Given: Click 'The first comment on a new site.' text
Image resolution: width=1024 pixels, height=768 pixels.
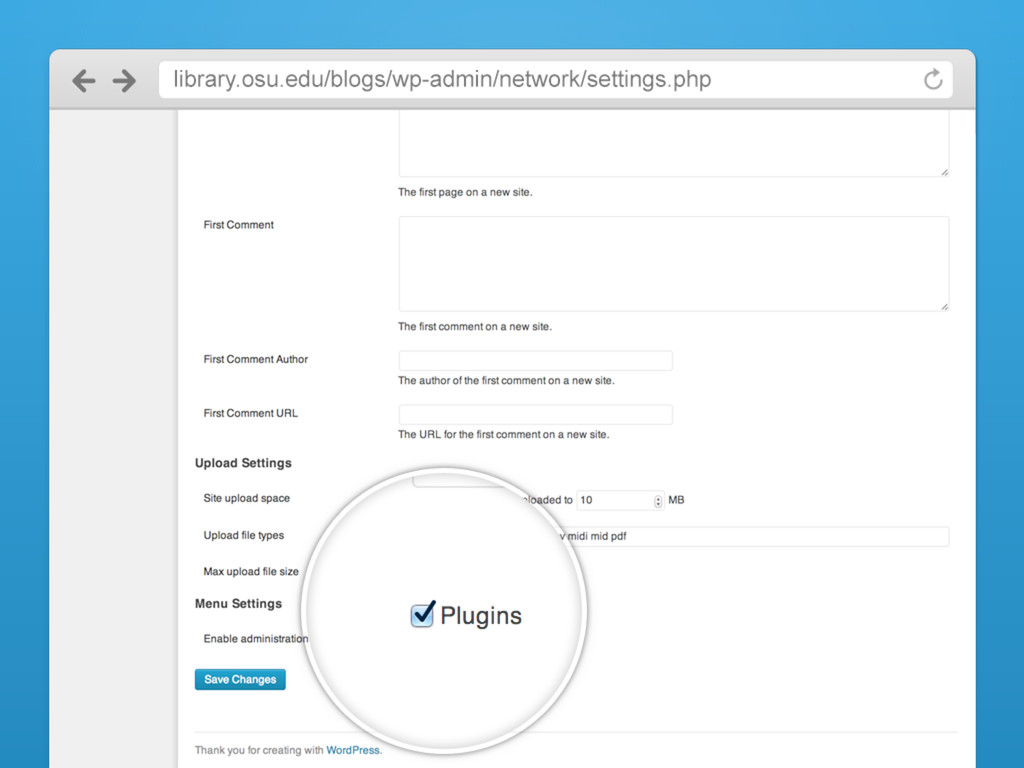Looking at the screenshot, I should (475, 327).
